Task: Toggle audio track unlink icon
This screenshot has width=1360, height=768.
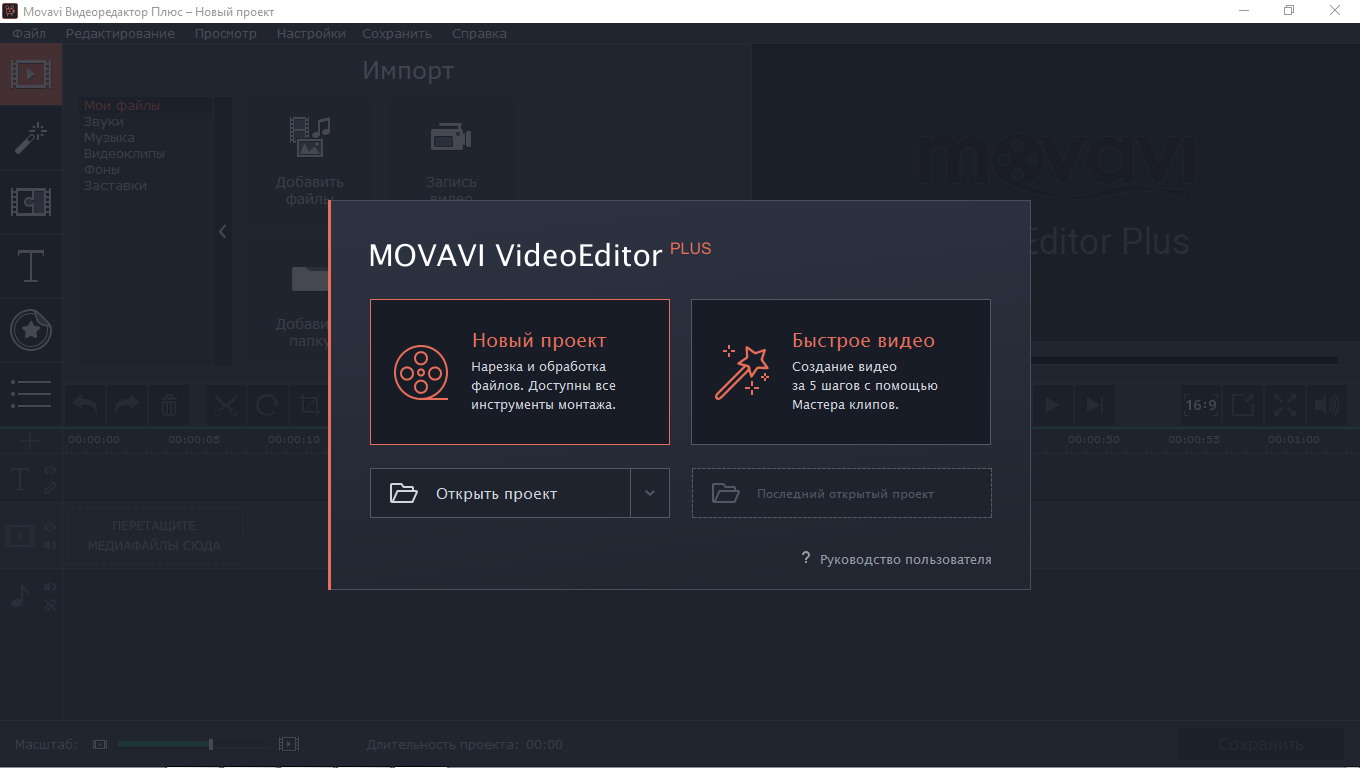Action: tap(49, 605)
